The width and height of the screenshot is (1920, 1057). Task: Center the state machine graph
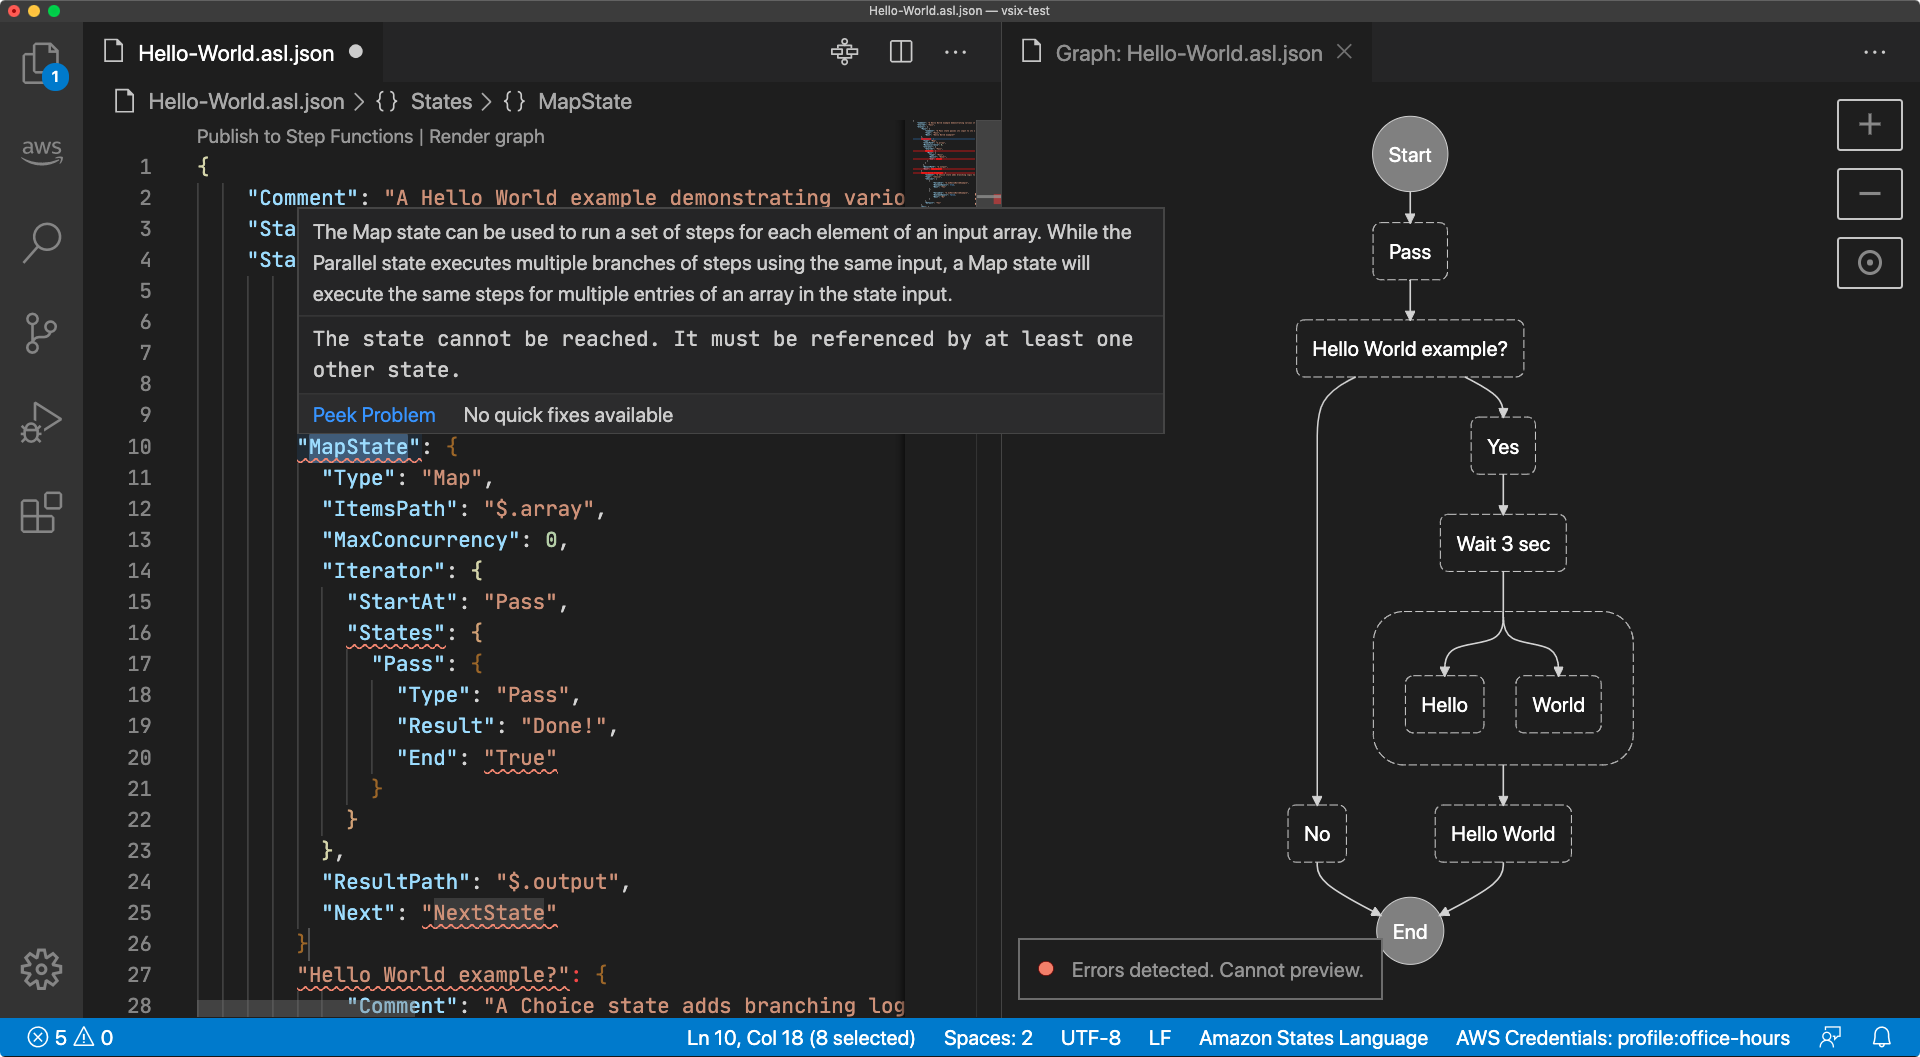click(x=1869, y=263)
